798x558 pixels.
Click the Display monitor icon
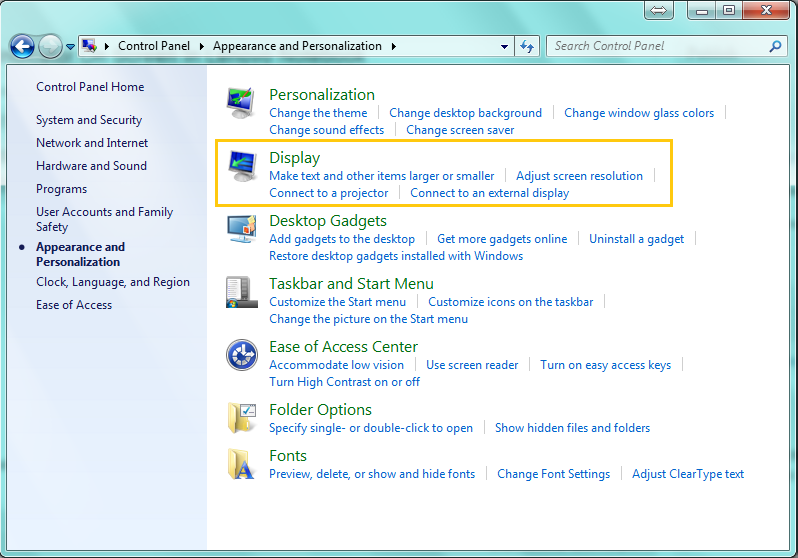pyautogui.click(x=242, y=166)
